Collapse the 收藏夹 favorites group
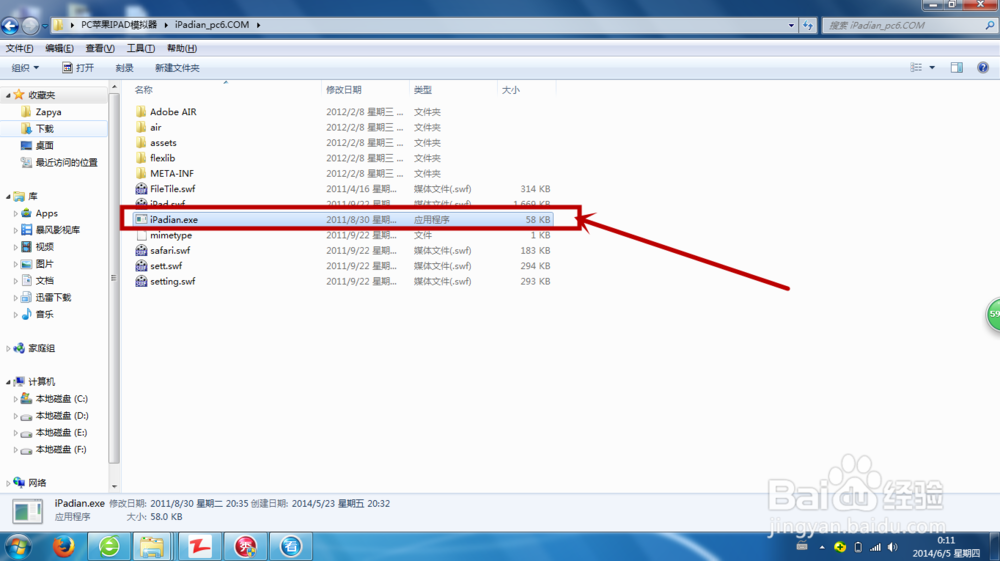The width and height of the screenshot is (1000, 561). tap(8, 95)
